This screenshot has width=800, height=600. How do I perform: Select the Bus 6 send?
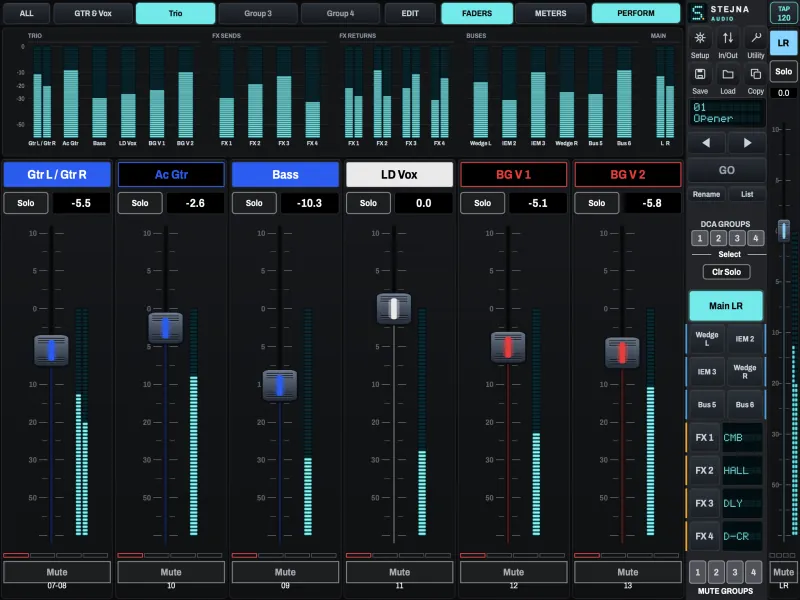tap(745, 405)
